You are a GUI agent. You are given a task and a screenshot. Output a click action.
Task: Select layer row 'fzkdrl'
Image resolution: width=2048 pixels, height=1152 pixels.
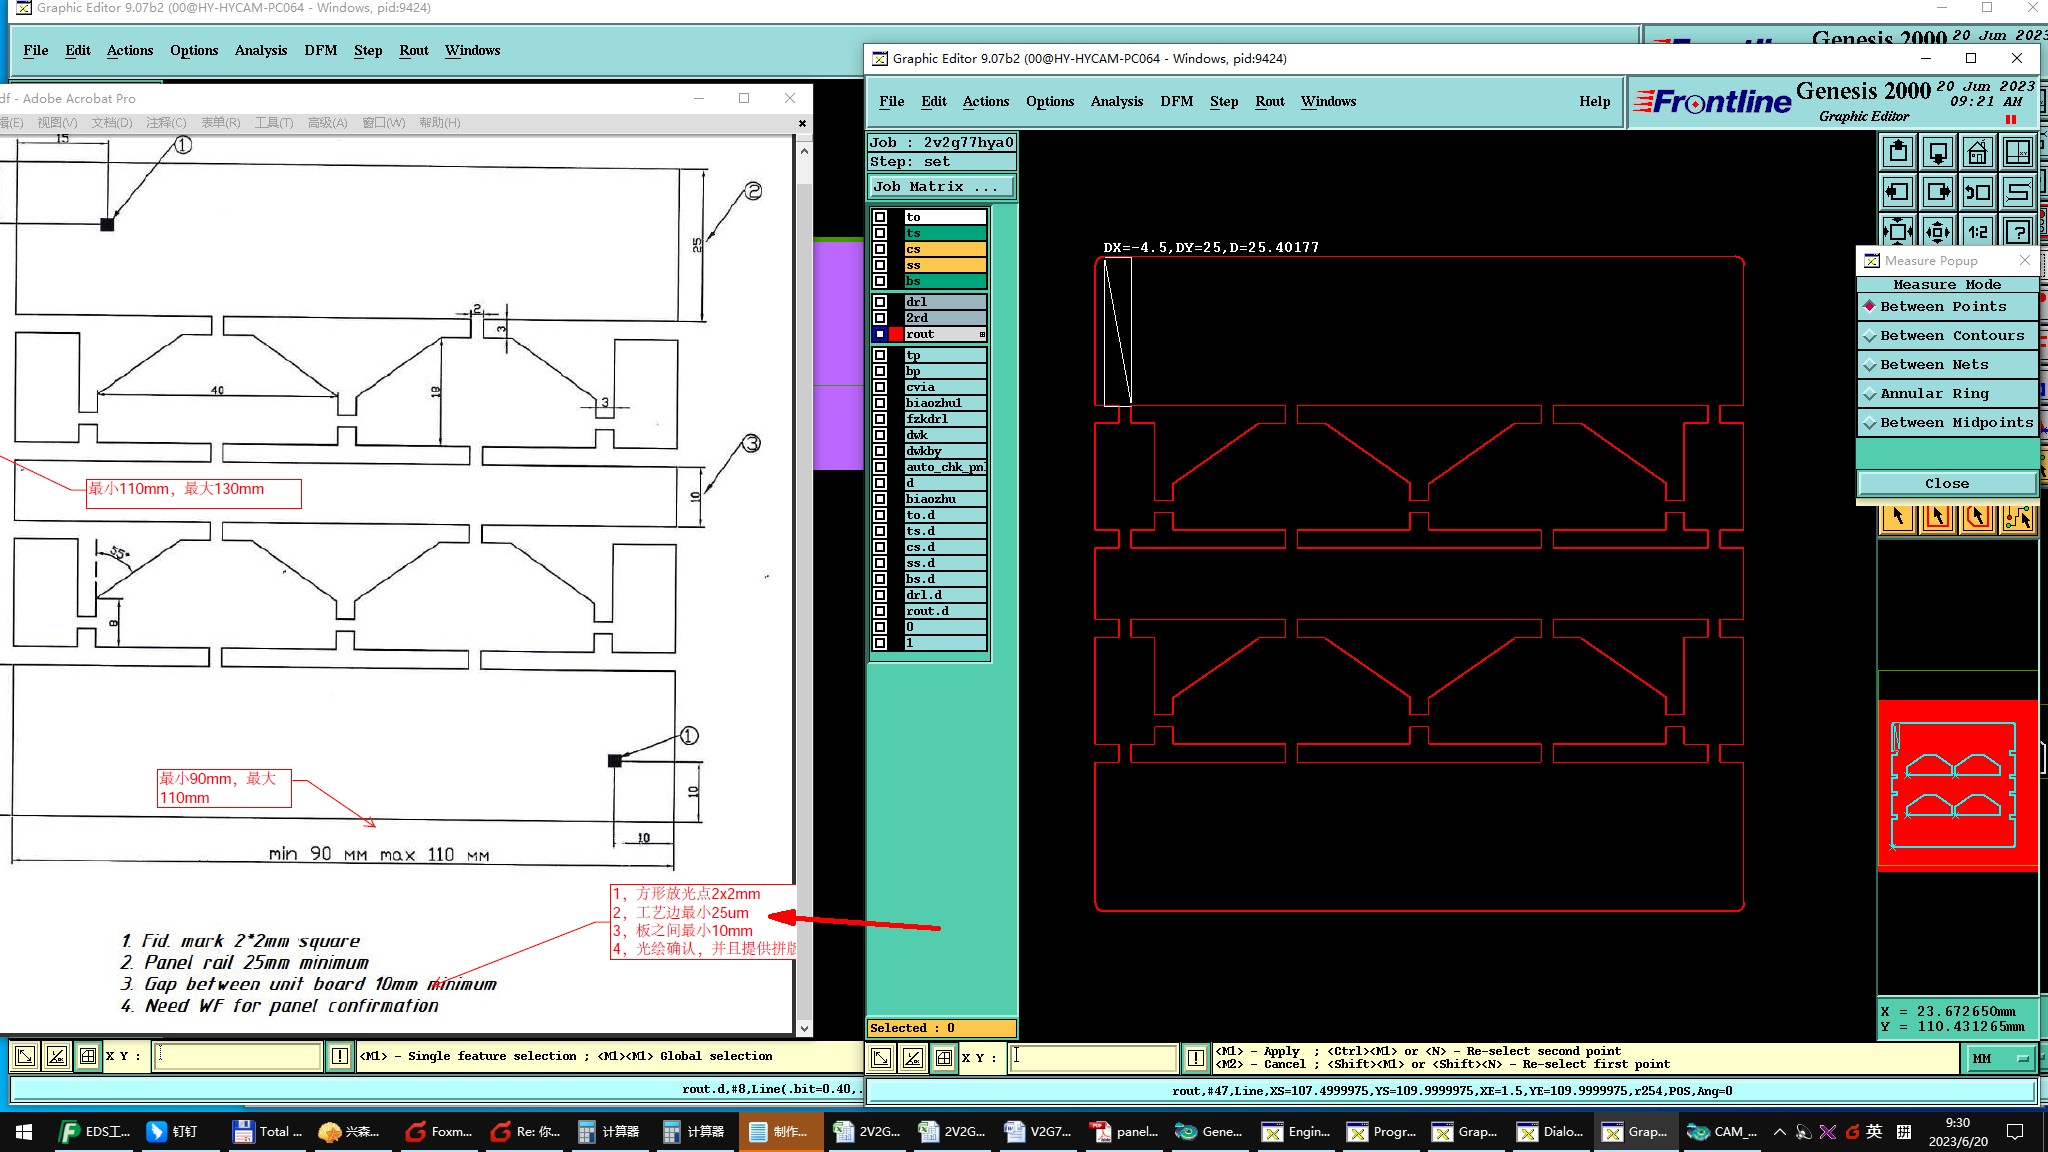[x=944, y=419]
